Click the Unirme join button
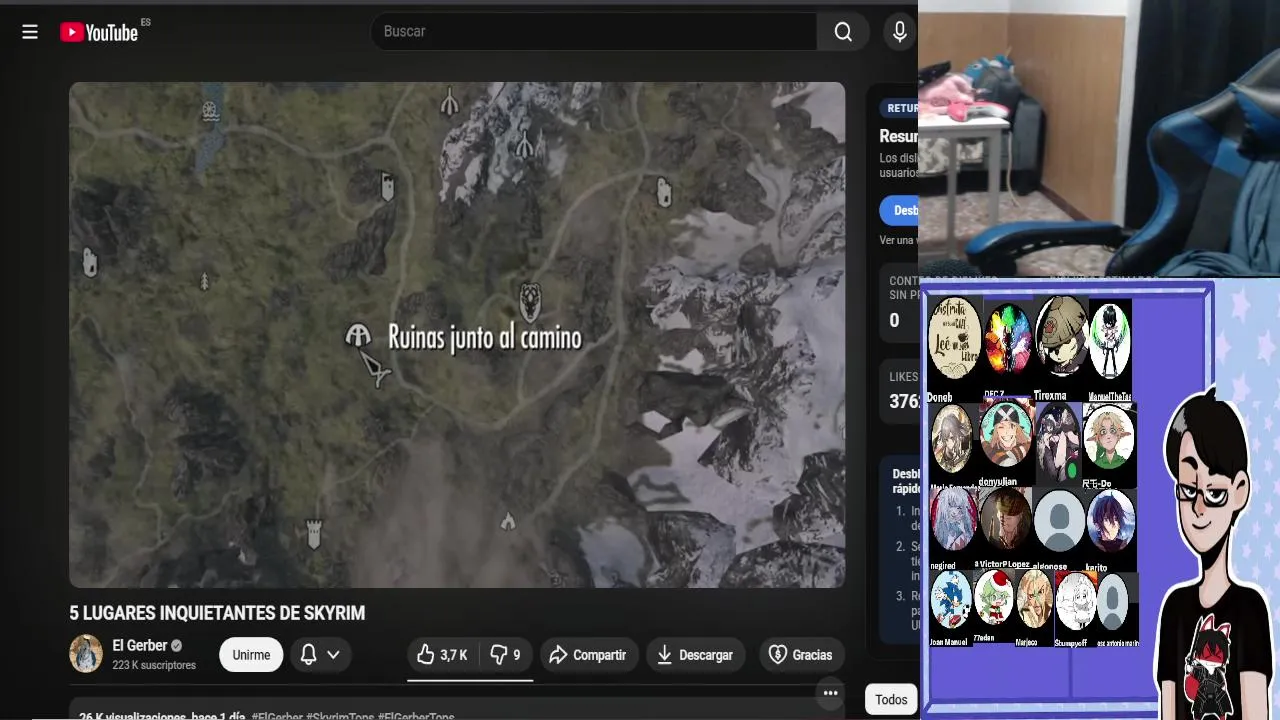This screenshot has height=720, width=1280. (251, 655)
